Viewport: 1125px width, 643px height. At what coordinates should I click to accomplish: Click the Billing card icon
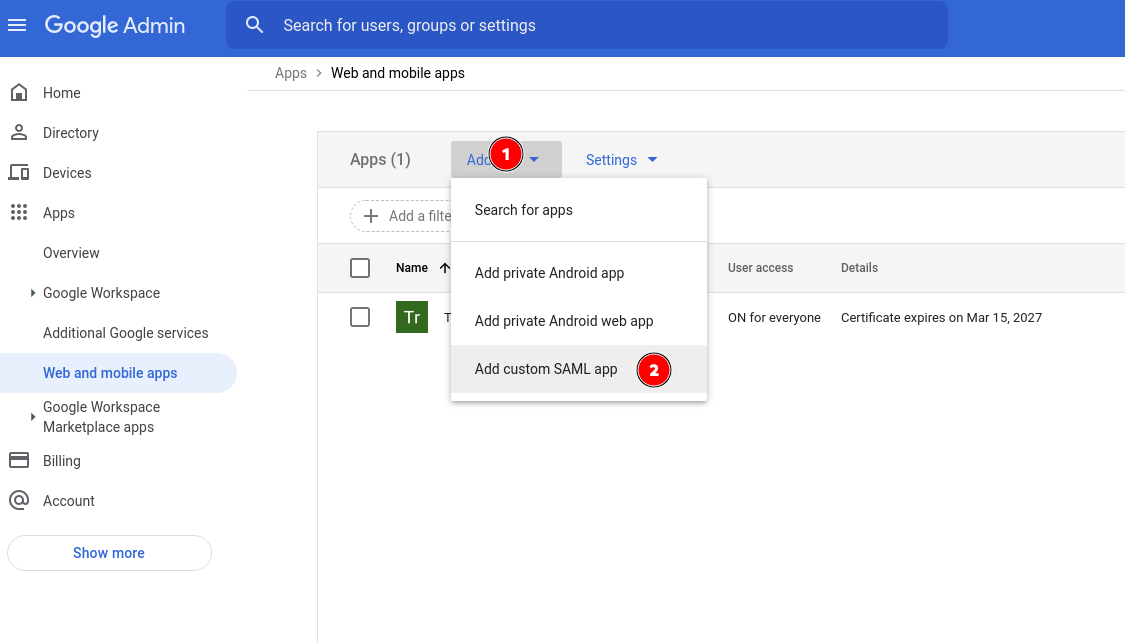(x=18, y=461)
